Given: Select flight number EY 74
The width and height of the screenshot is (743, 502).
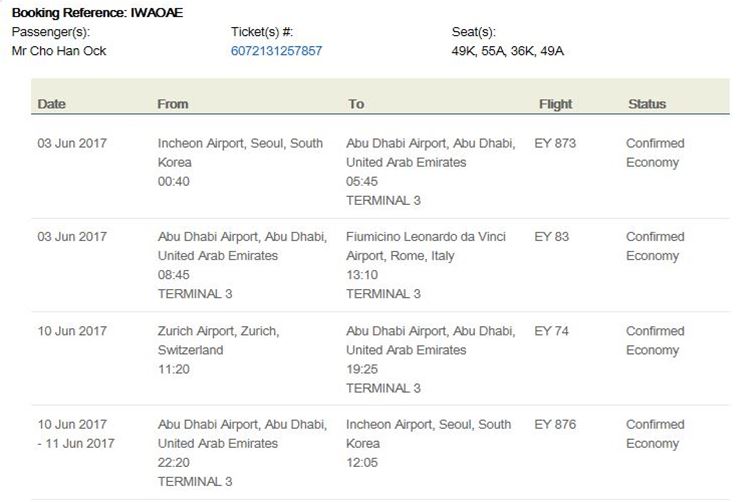Looking at the screenshot, I should click(551, 331).
